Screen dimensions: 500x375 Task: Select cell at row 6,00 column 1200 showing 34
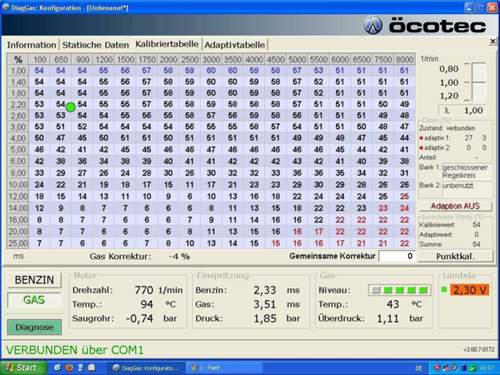coord(104,161)
